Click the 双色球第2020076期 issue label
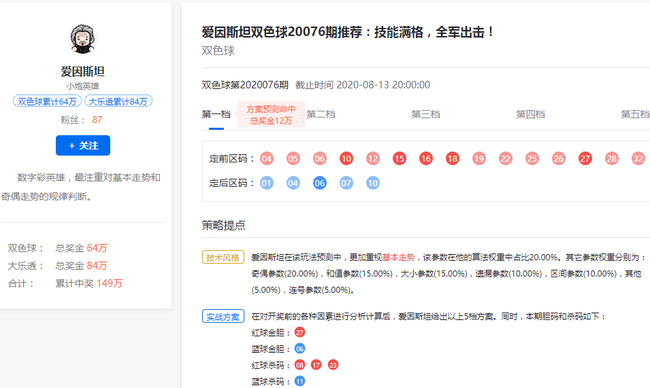This screenshot has width=650, height=388. 245,85
